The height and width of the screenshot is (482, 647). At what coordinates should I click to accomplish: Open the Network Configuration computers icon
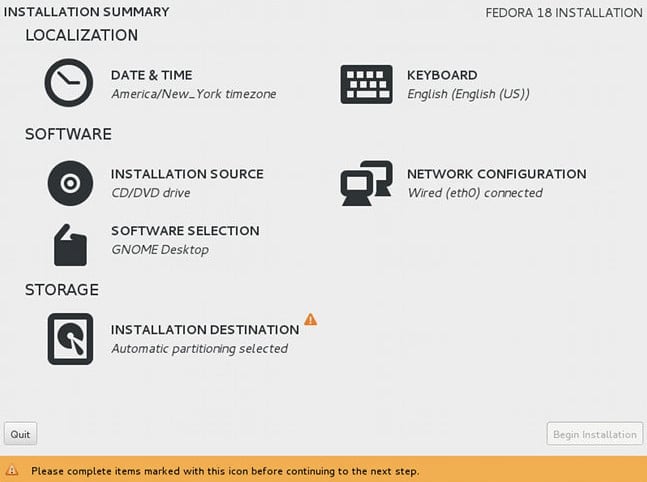pyautogui.click(x=366, y=183)
